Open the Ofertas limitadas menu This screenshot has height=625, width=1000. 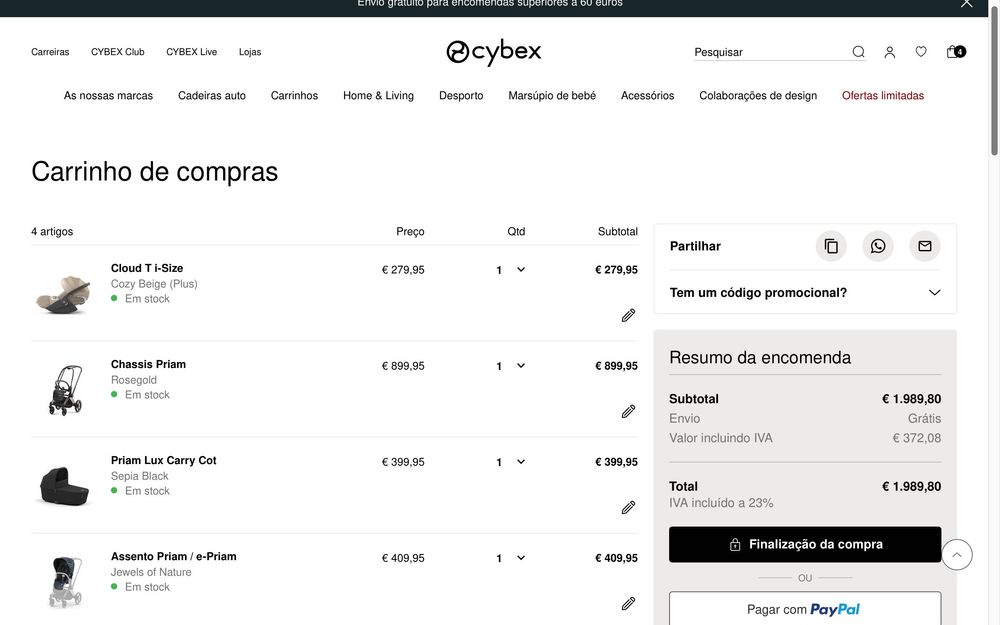[x=882, y=96]
